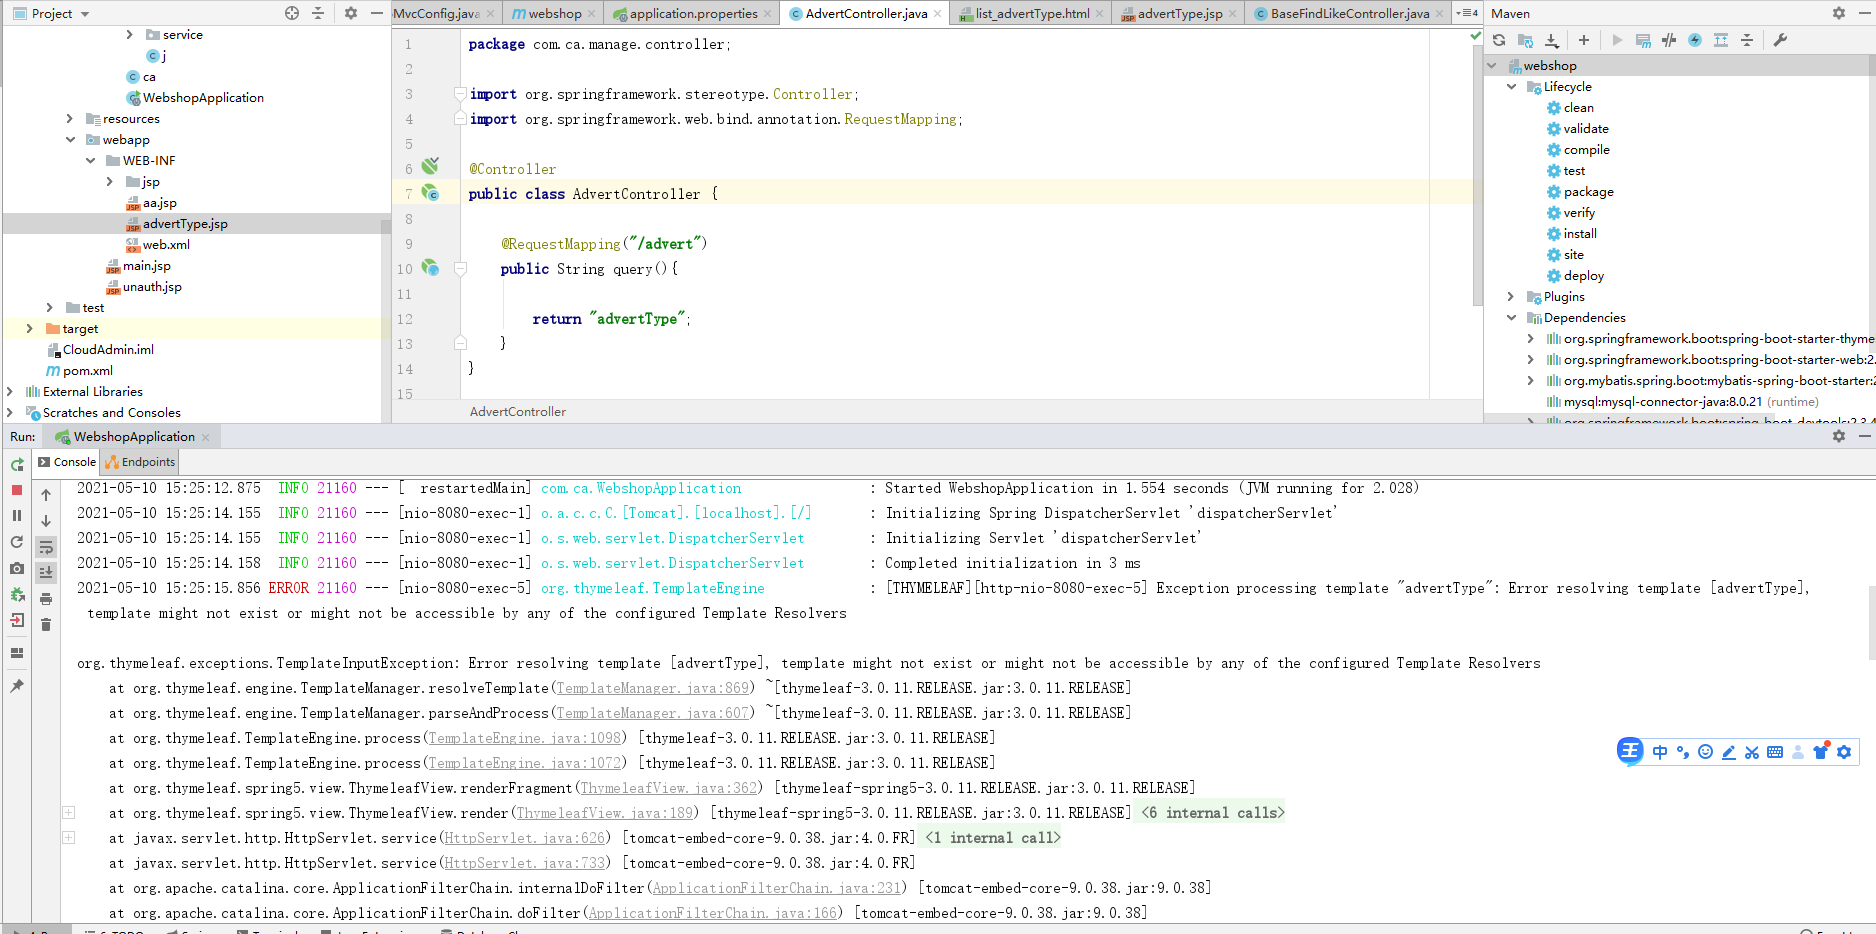Screen dimensions: 1876x934
Task: Print console output using the printer icon
Action: (x=46, y=599)
